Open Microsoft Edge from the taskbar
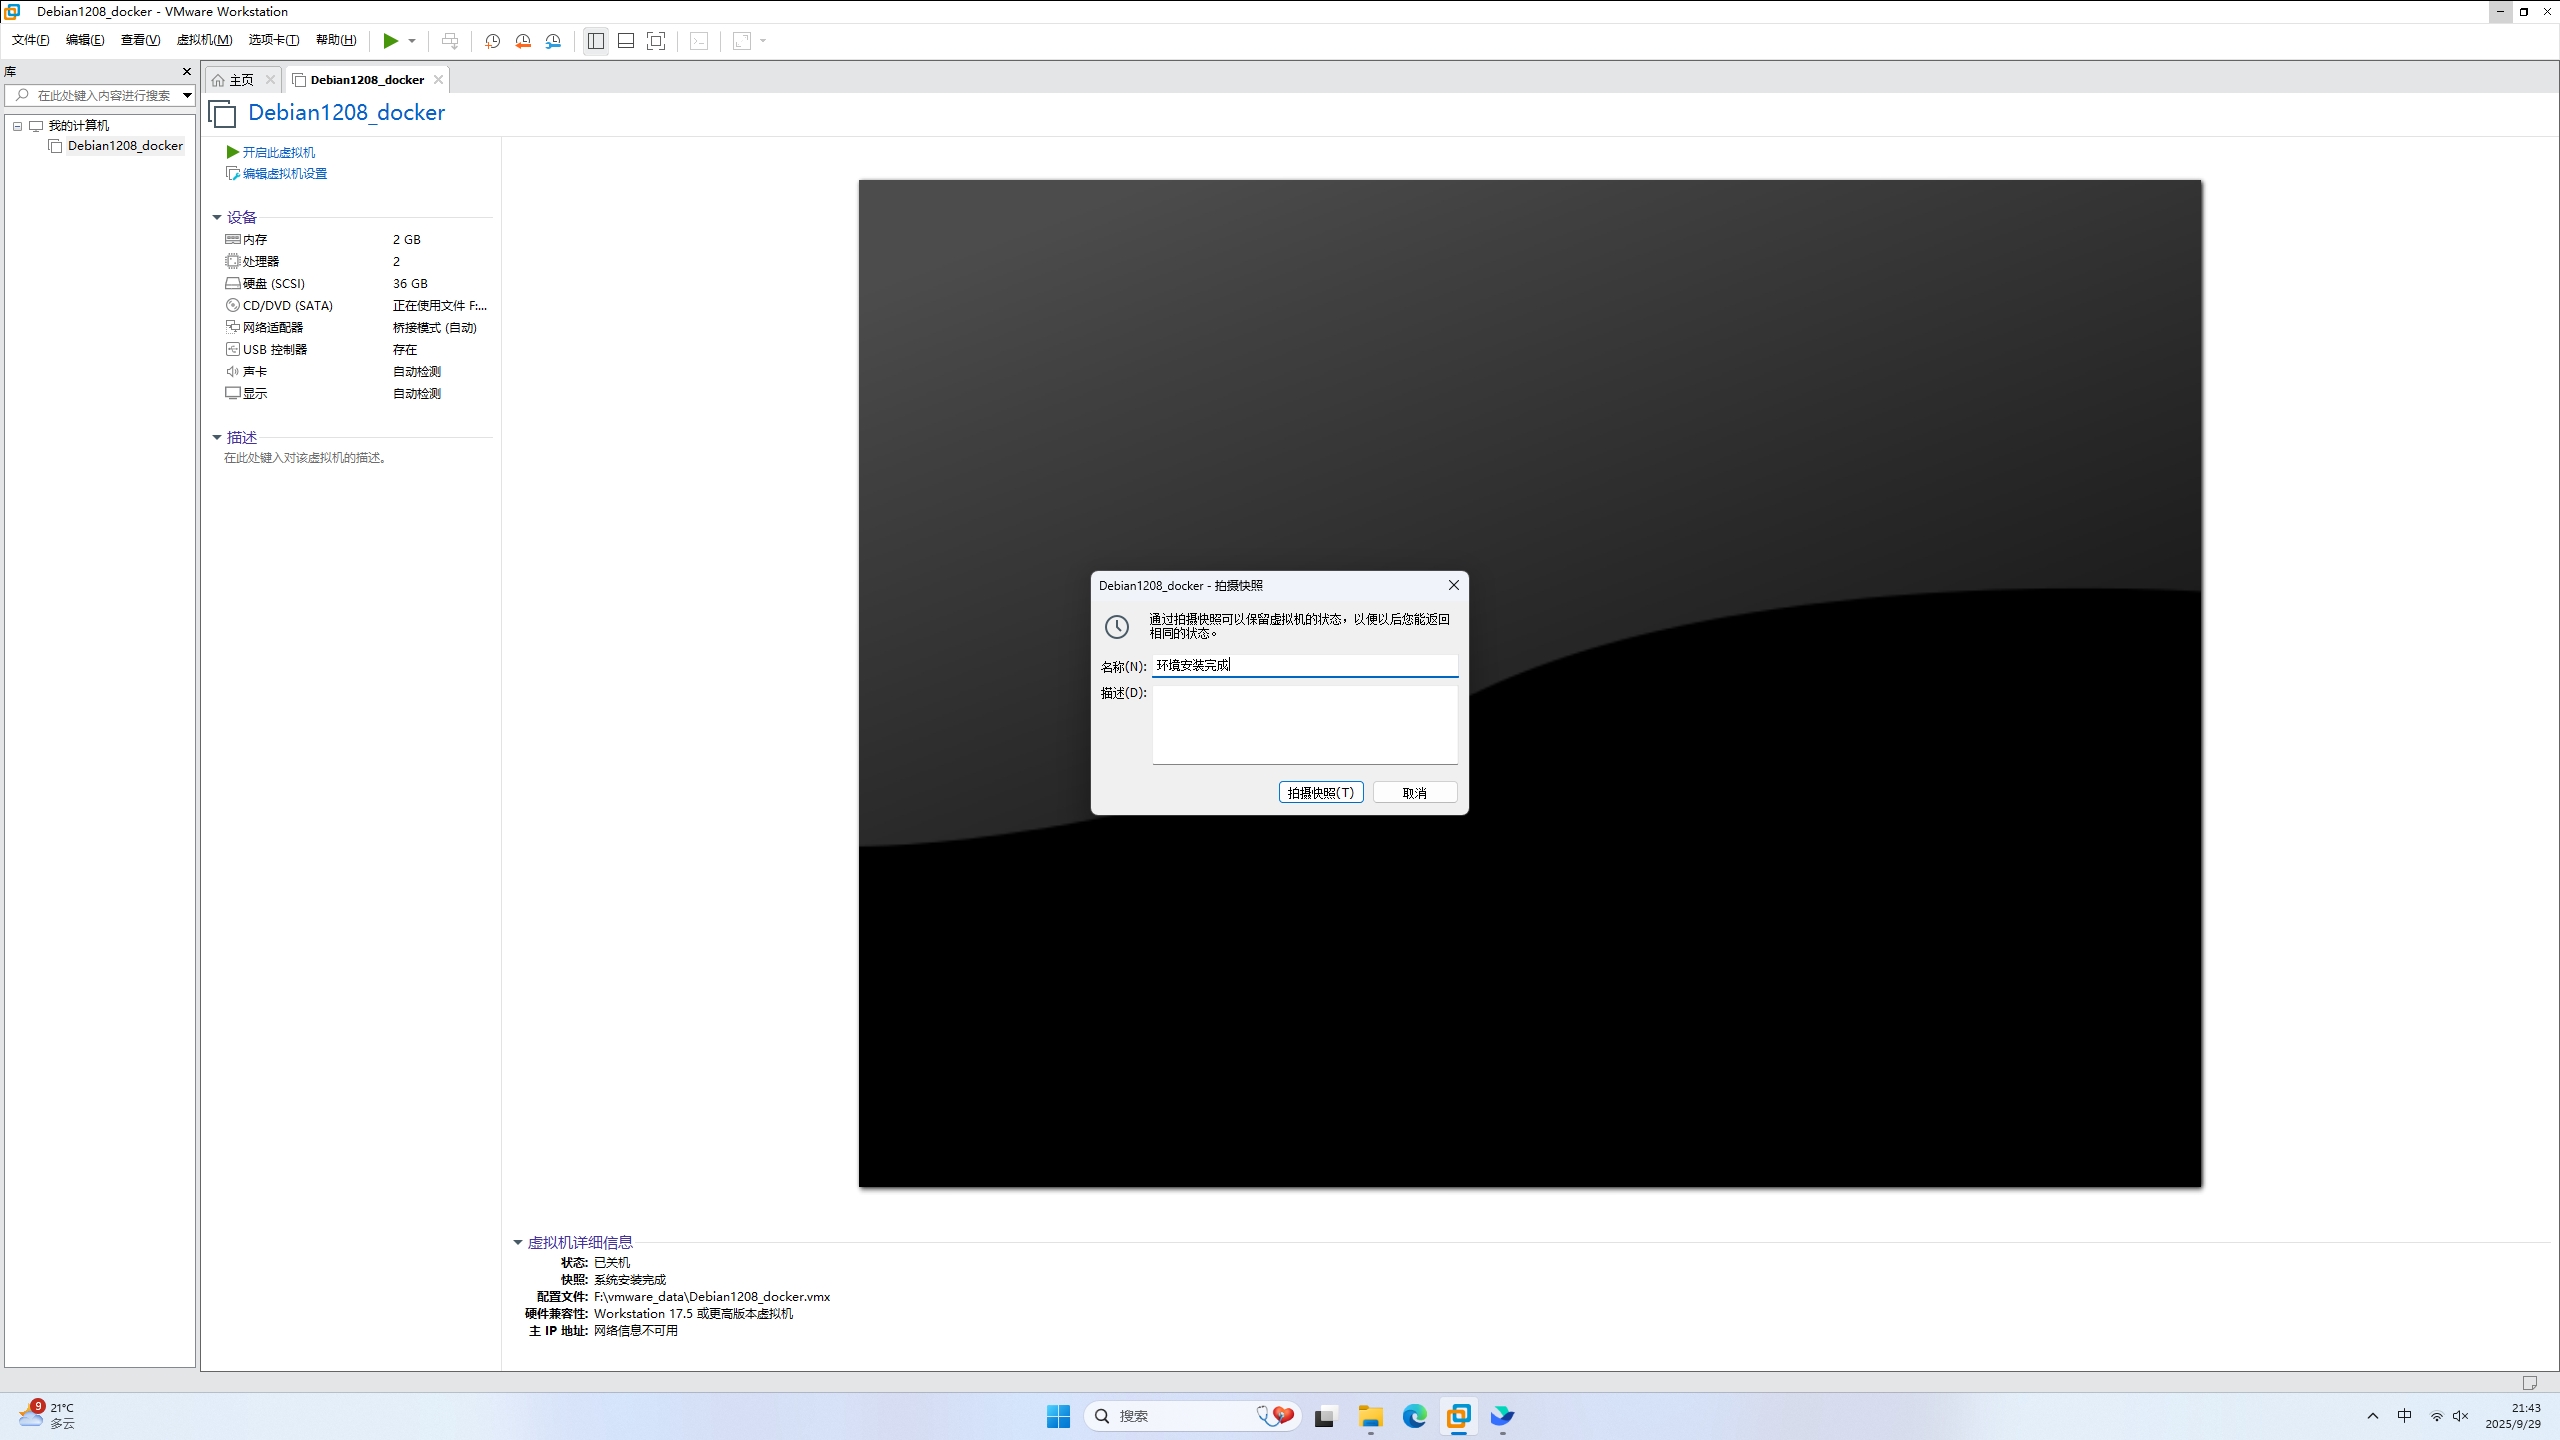This screenshot has height=1440, width=2560. tap(1414, 1416)
